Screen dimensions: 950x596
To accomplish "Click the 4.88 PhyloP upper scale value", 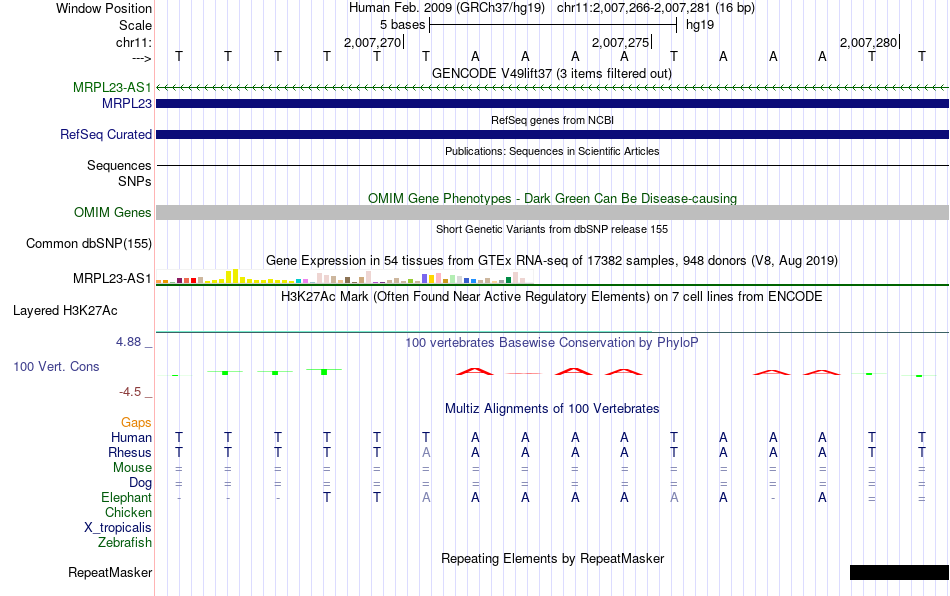I will coord(128,342).
